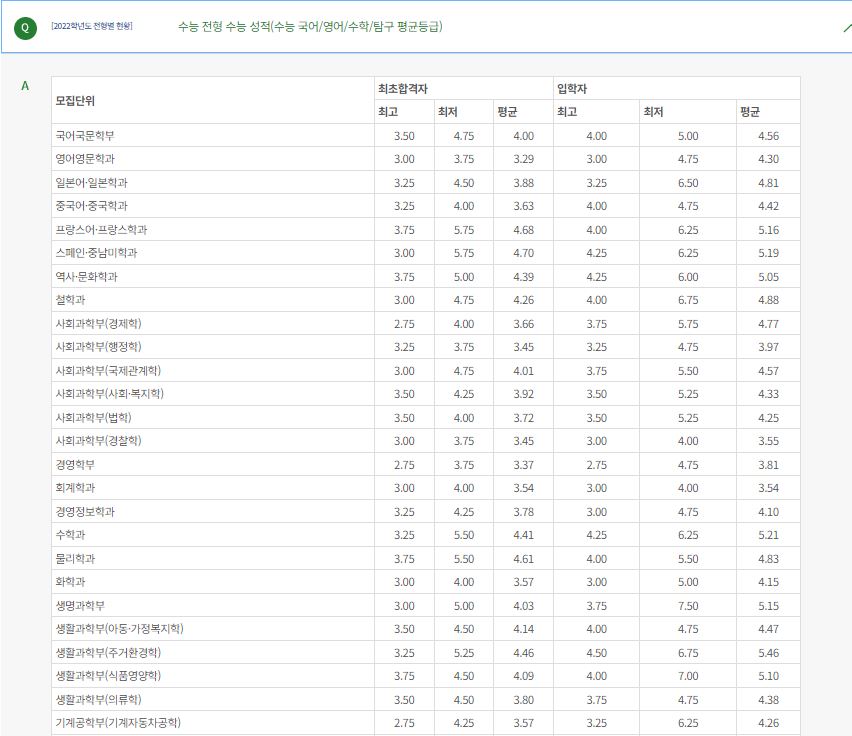Select the 사회과학부(사회·복지학) row name

[x=109, y=394]
